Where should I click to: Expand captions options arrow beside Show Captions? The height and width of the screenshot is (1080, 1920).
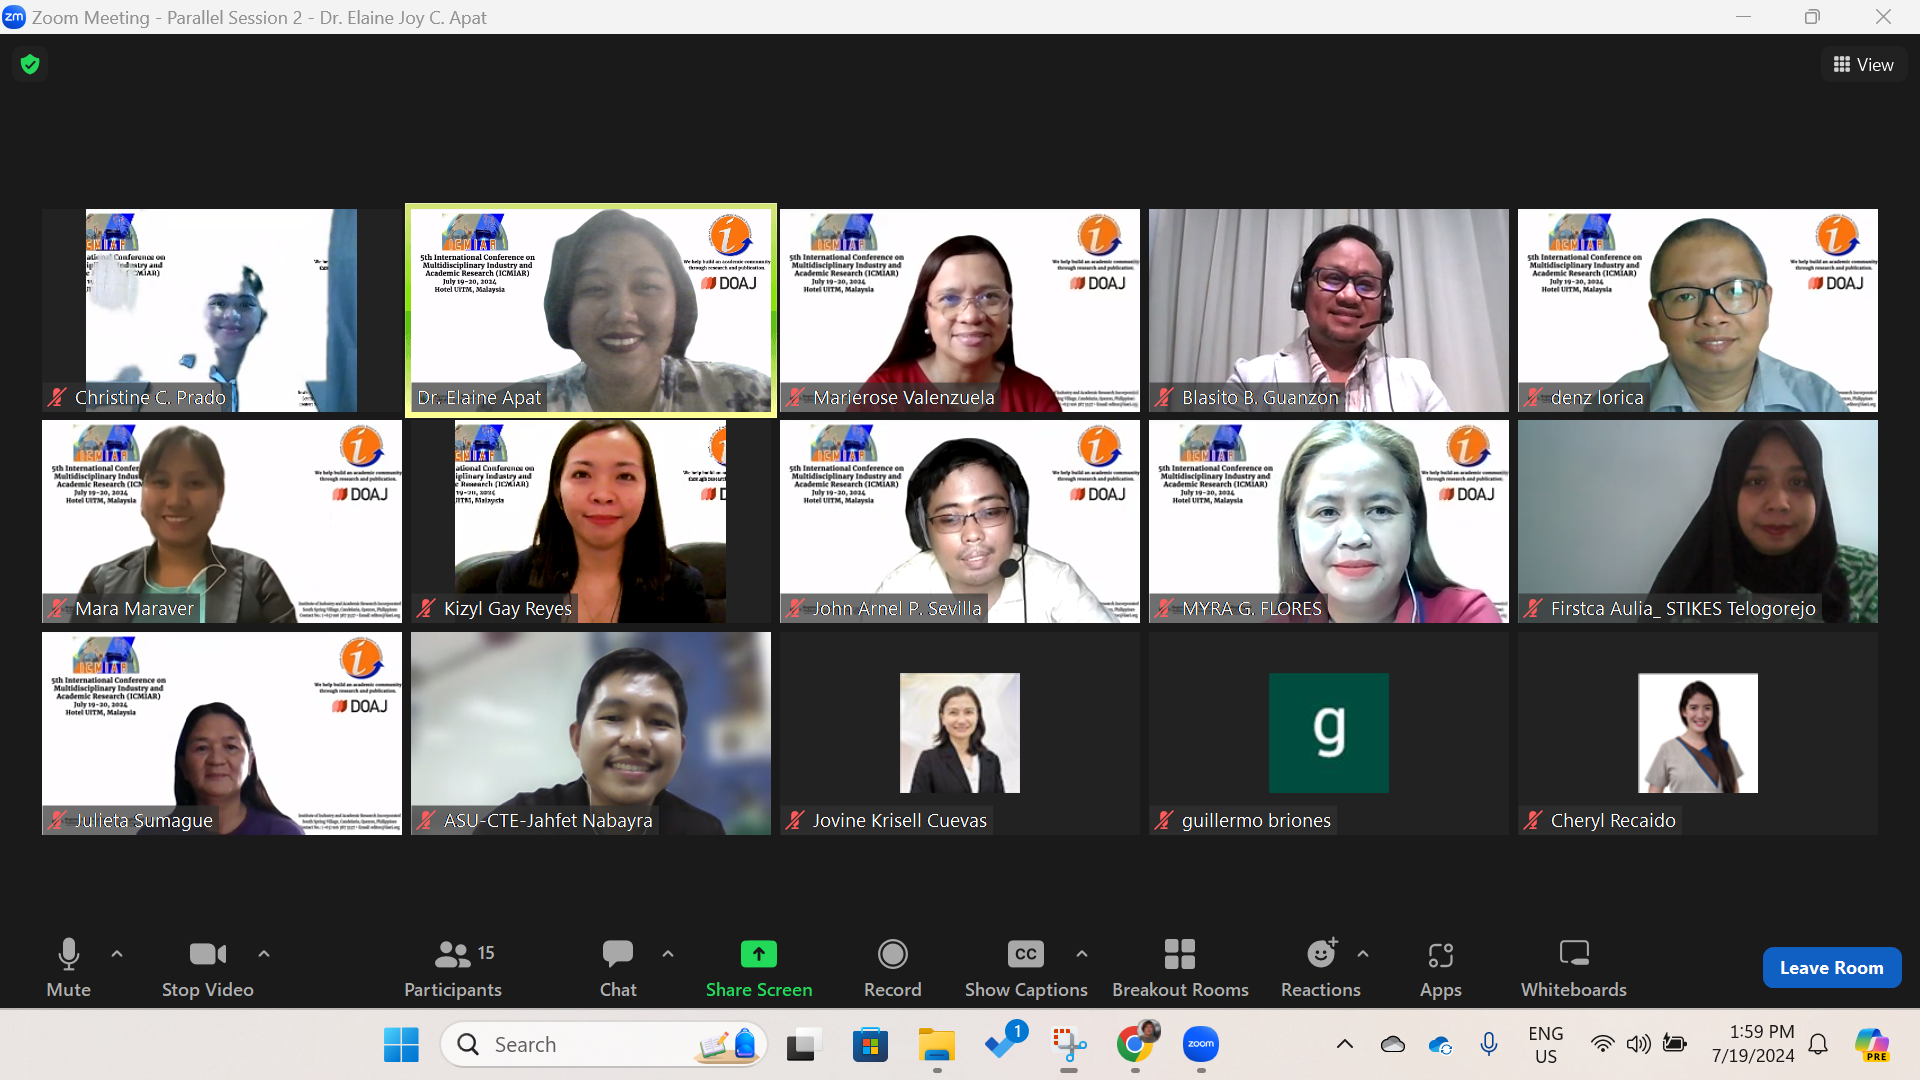pos(1082,954)
